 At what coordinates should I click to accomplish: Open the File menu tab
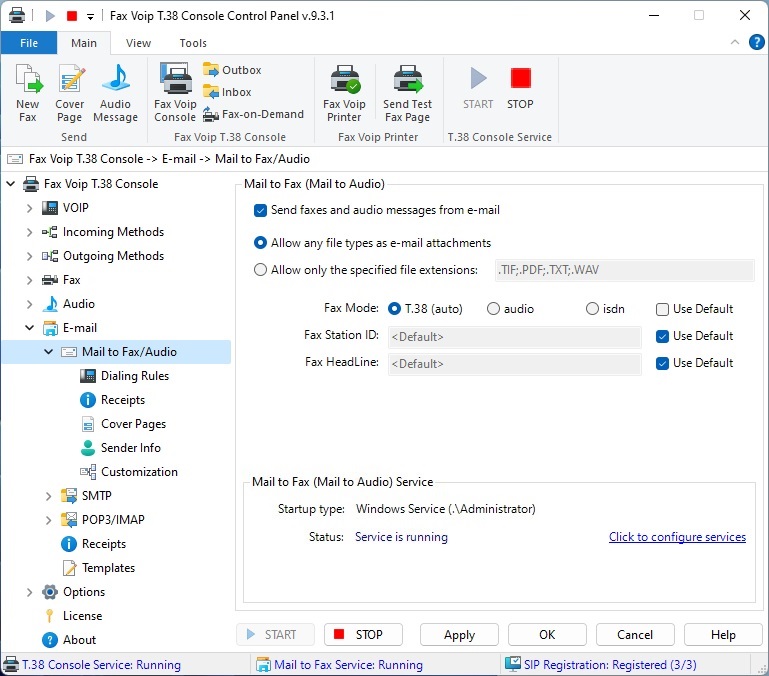click(x=29, y=43)
